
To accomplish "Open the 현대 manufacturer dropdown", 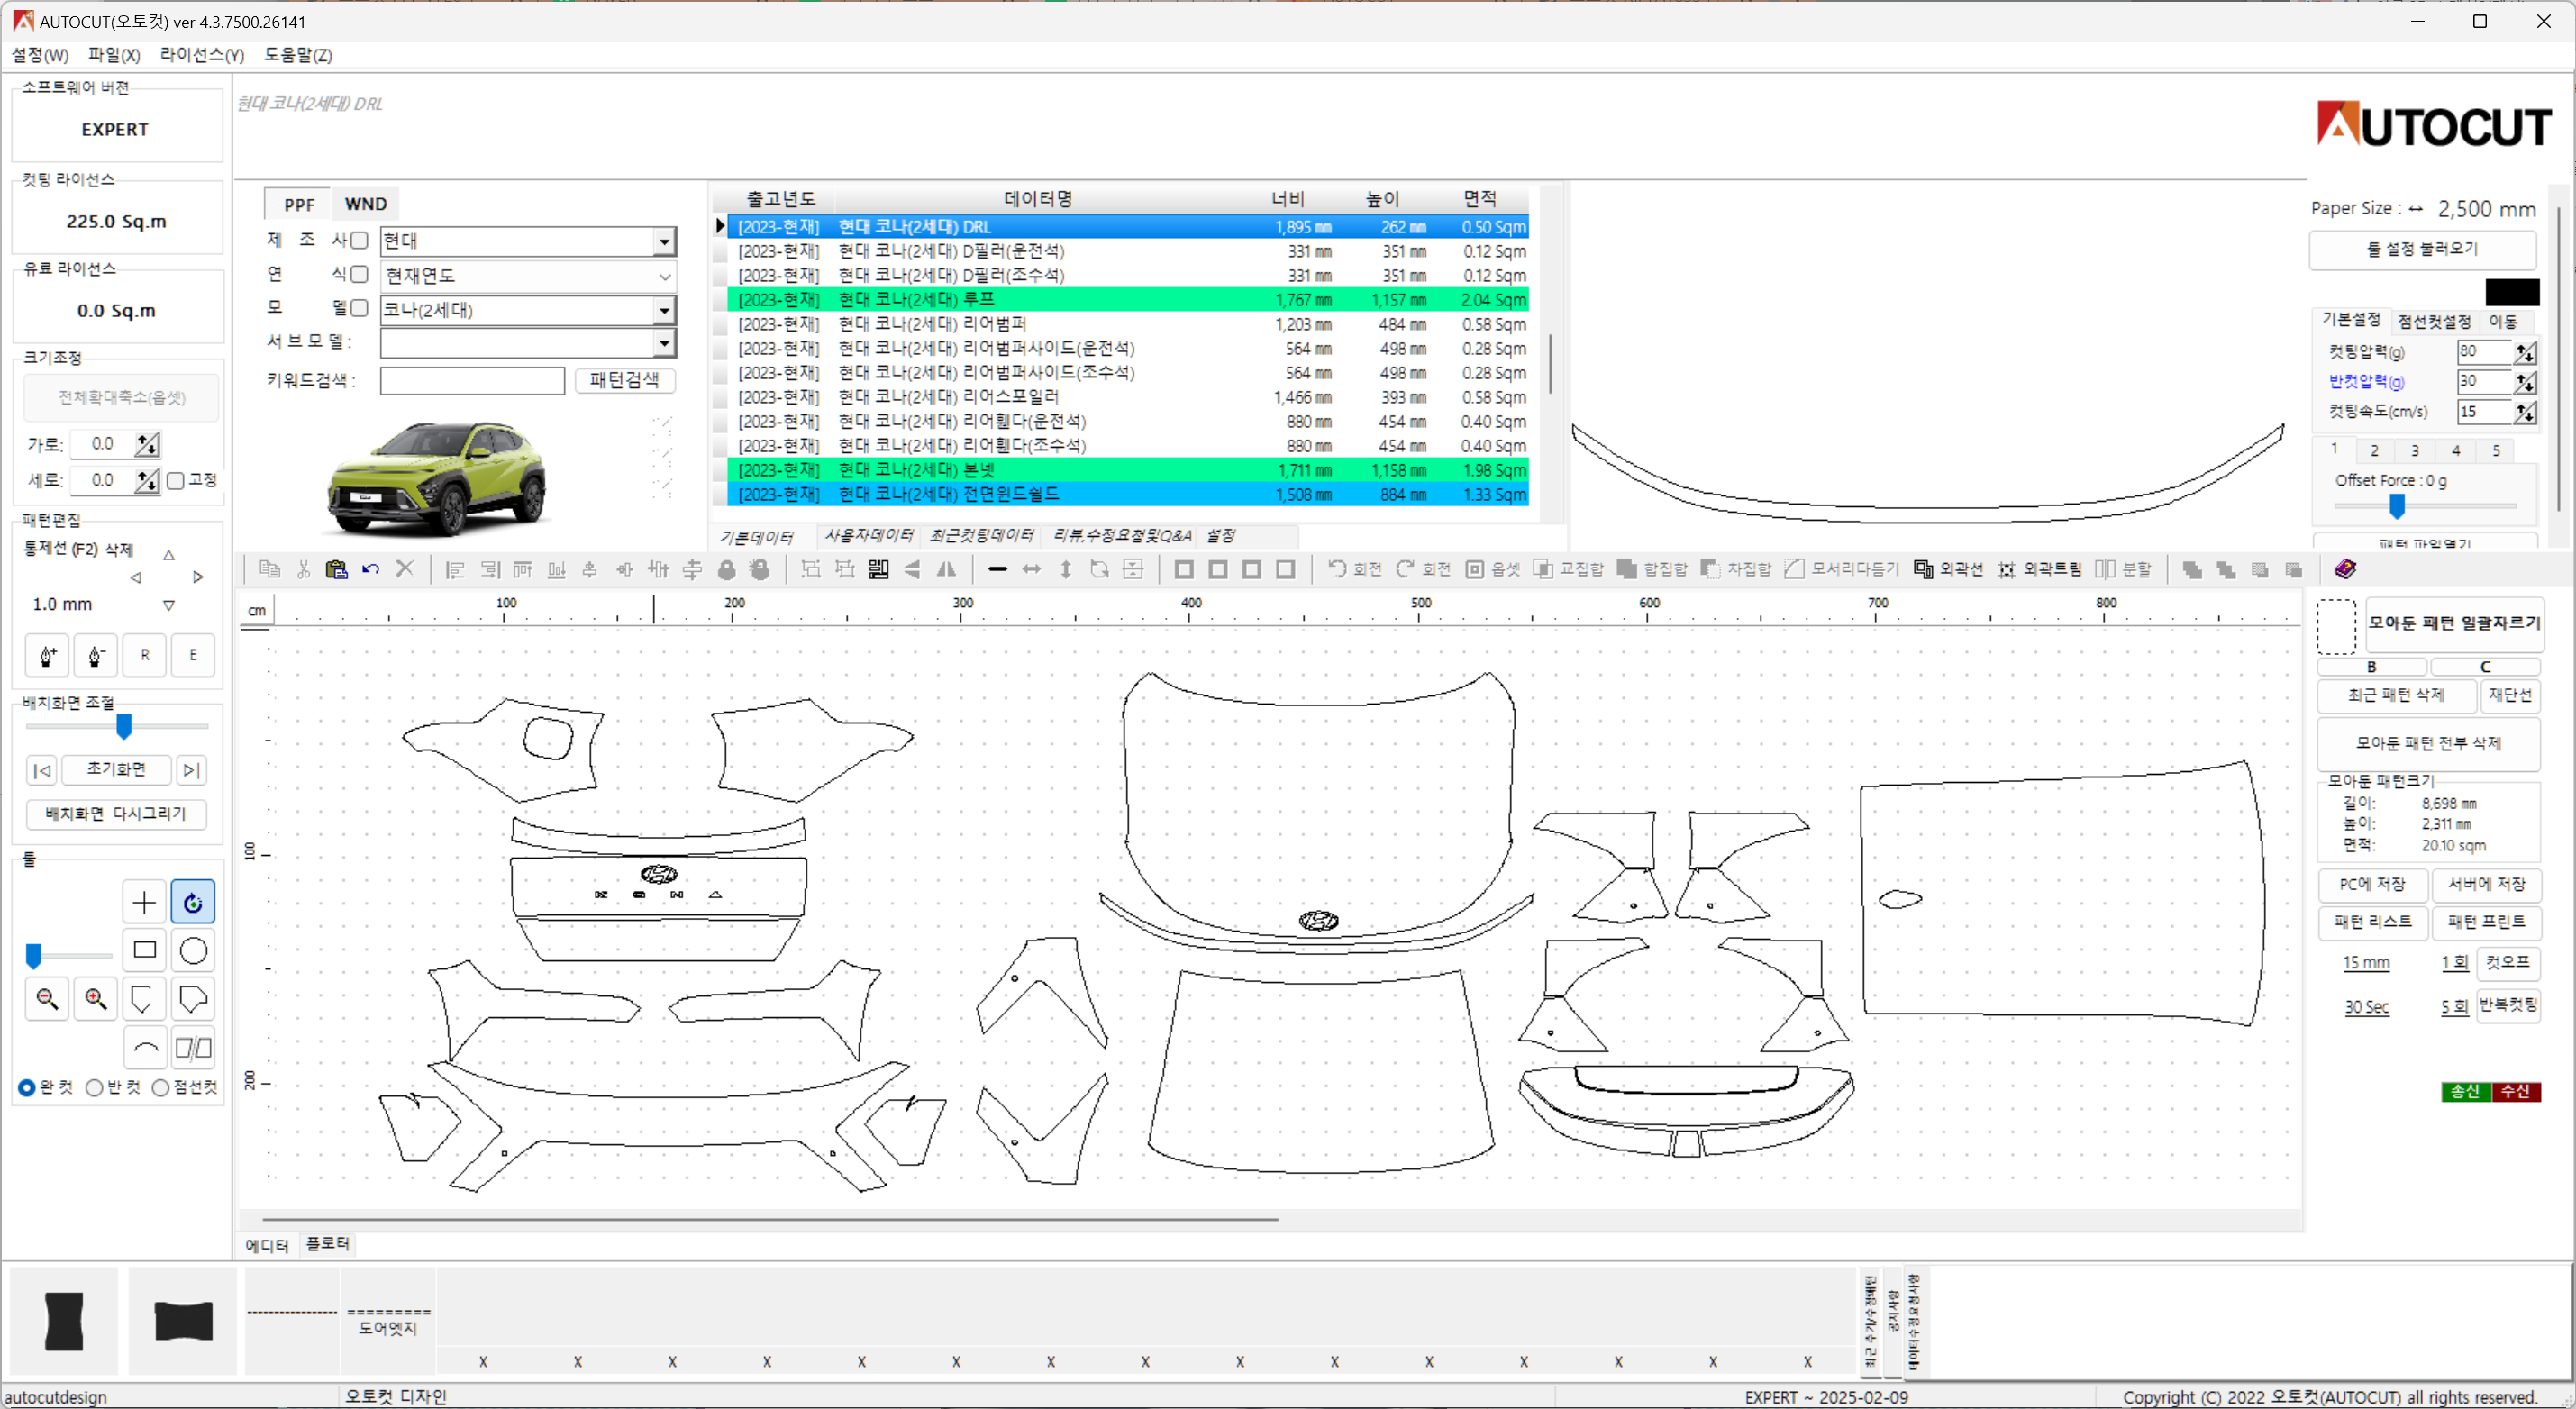I will (664, 241).
